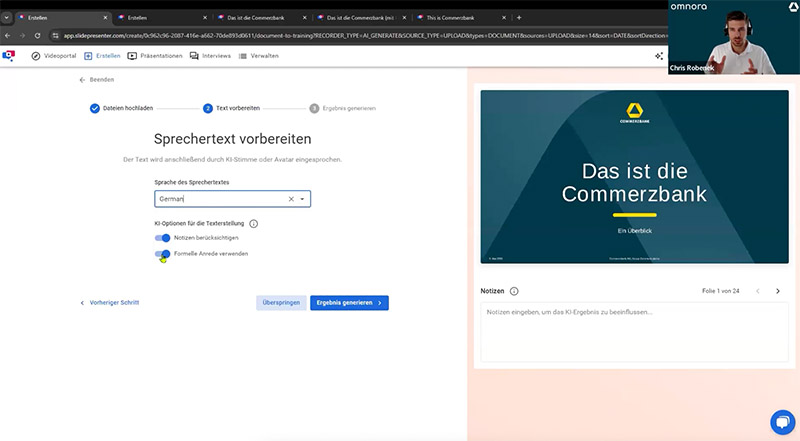Open the browser tab search dropdown
This screenshot has height=441, width=800.
click(x=7, y=17)
